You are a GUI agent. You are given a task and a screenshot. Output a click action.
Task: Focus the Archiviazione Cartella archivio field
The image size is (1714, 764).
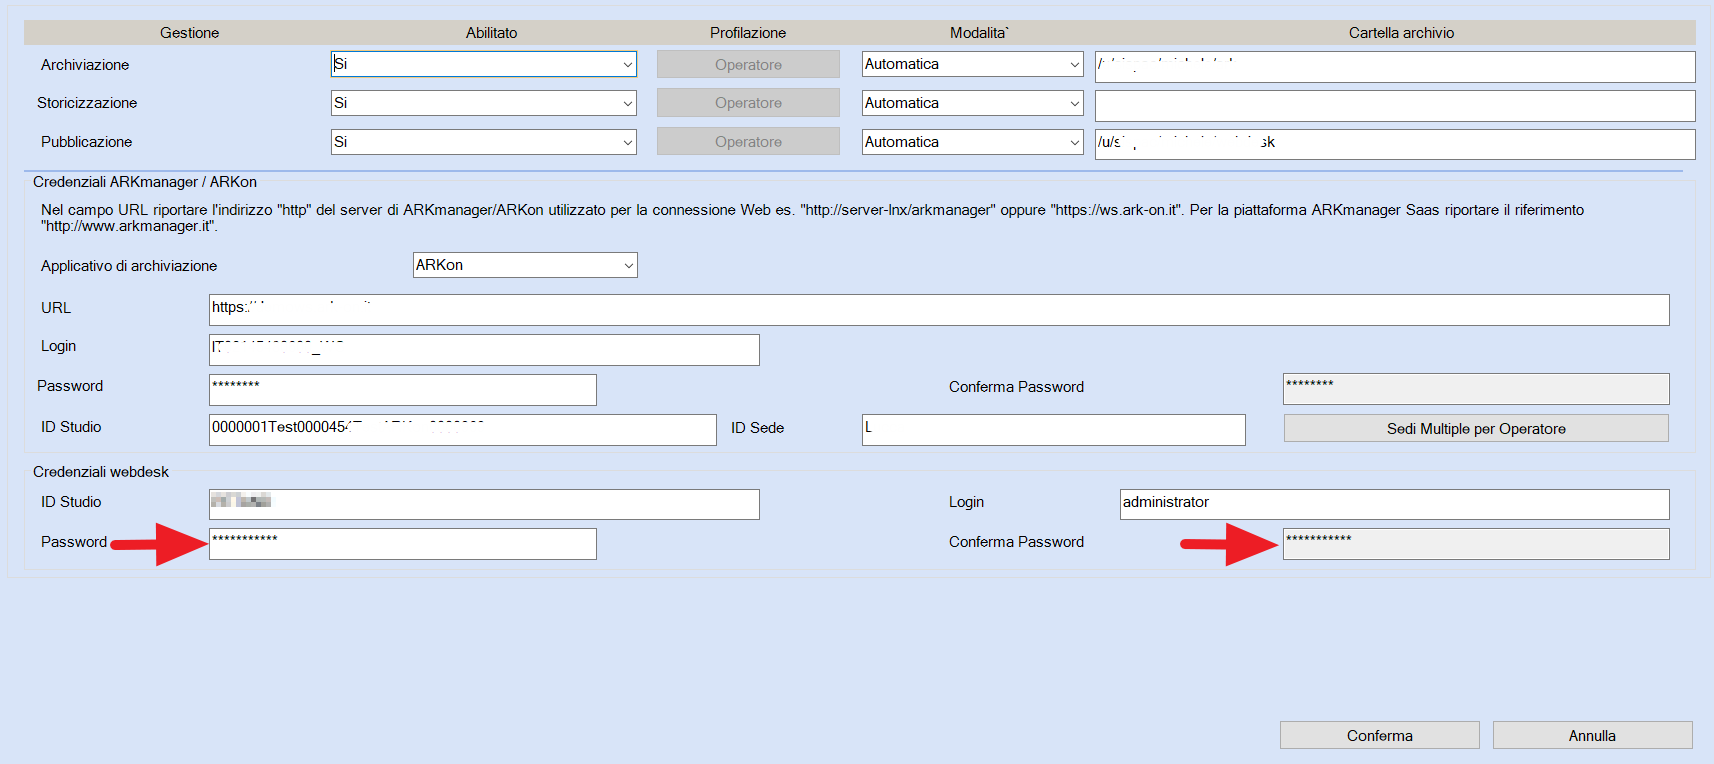coord(1395,67)
